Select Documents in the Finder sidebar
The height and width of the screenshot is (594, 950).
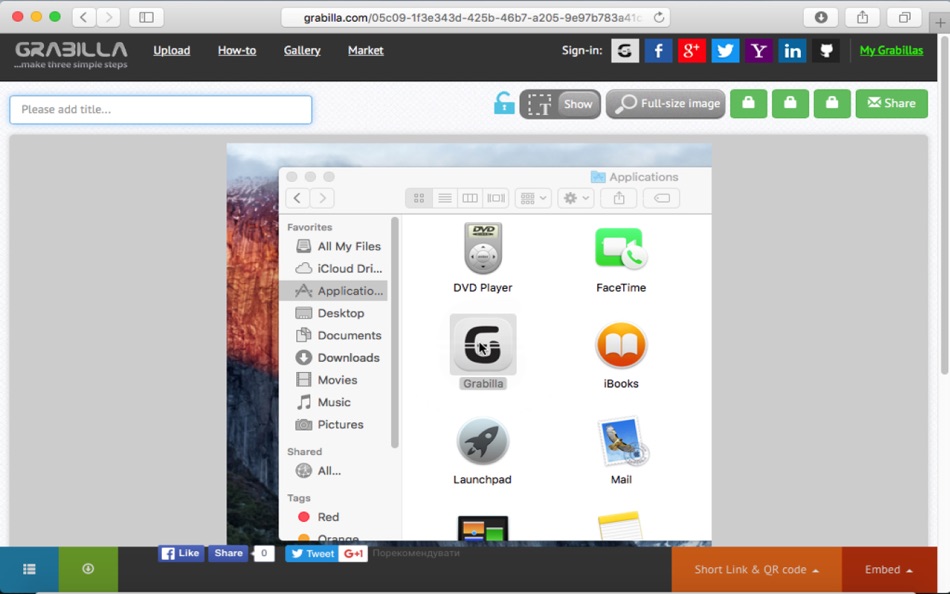(337, 335)
